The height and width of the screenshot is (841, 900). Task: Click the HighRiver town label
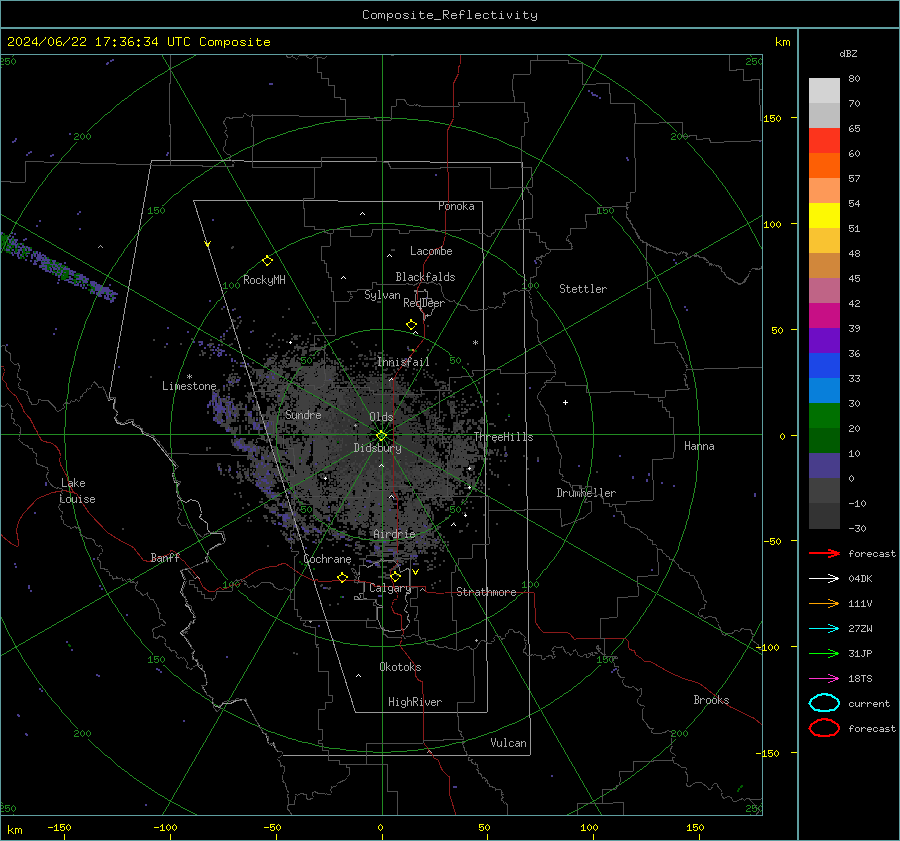click(415, 702)
